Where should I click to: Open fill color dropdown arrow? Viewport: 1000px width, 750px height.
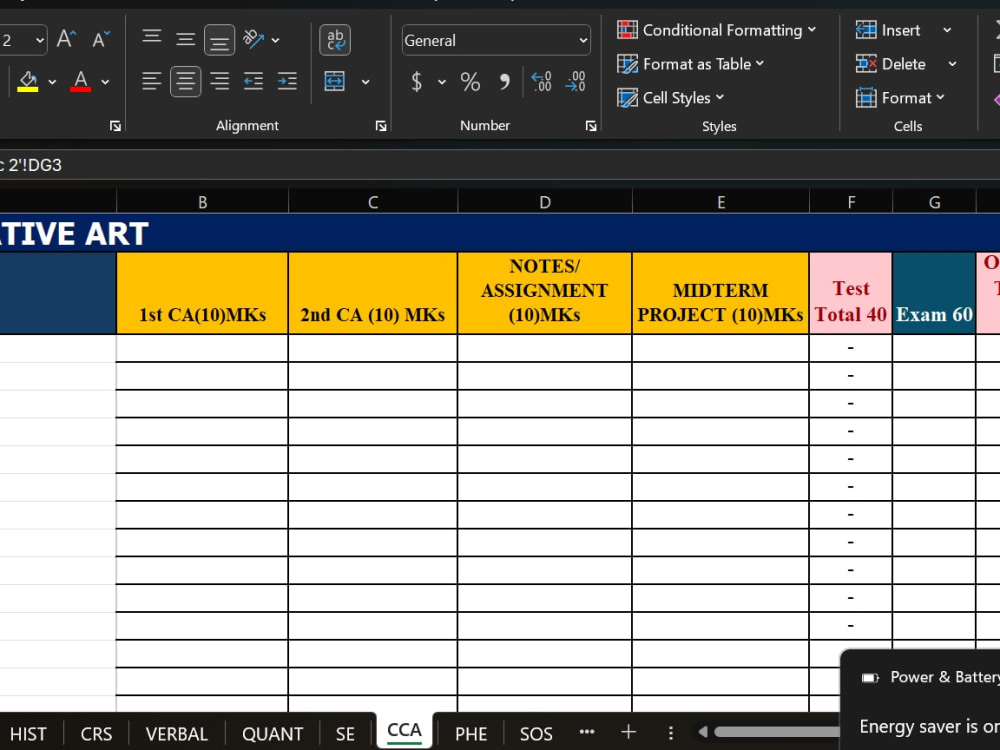tap(52, 82)
